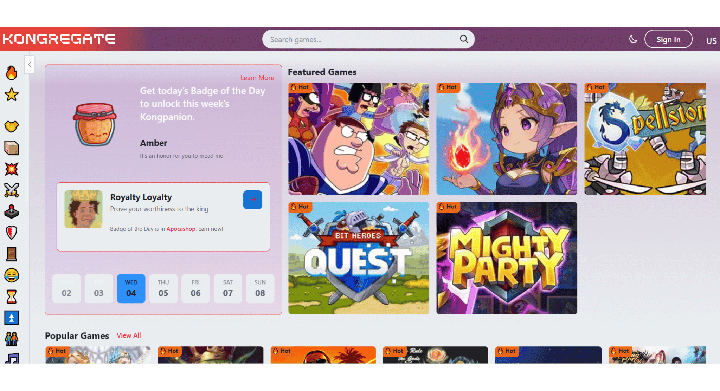This screenshot has width=720, height=391.
Task: Click the music note sidebar icon
Action: (12, 358)
